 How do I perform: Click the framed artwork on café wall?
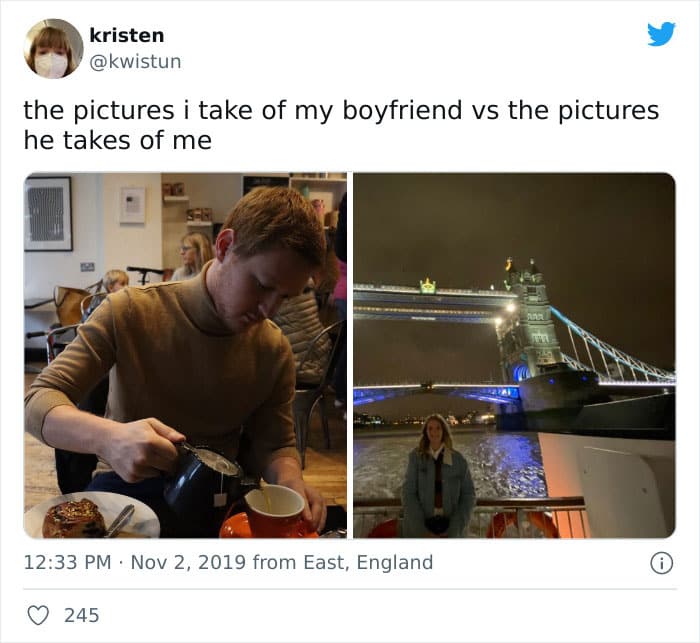click(48, 214)
